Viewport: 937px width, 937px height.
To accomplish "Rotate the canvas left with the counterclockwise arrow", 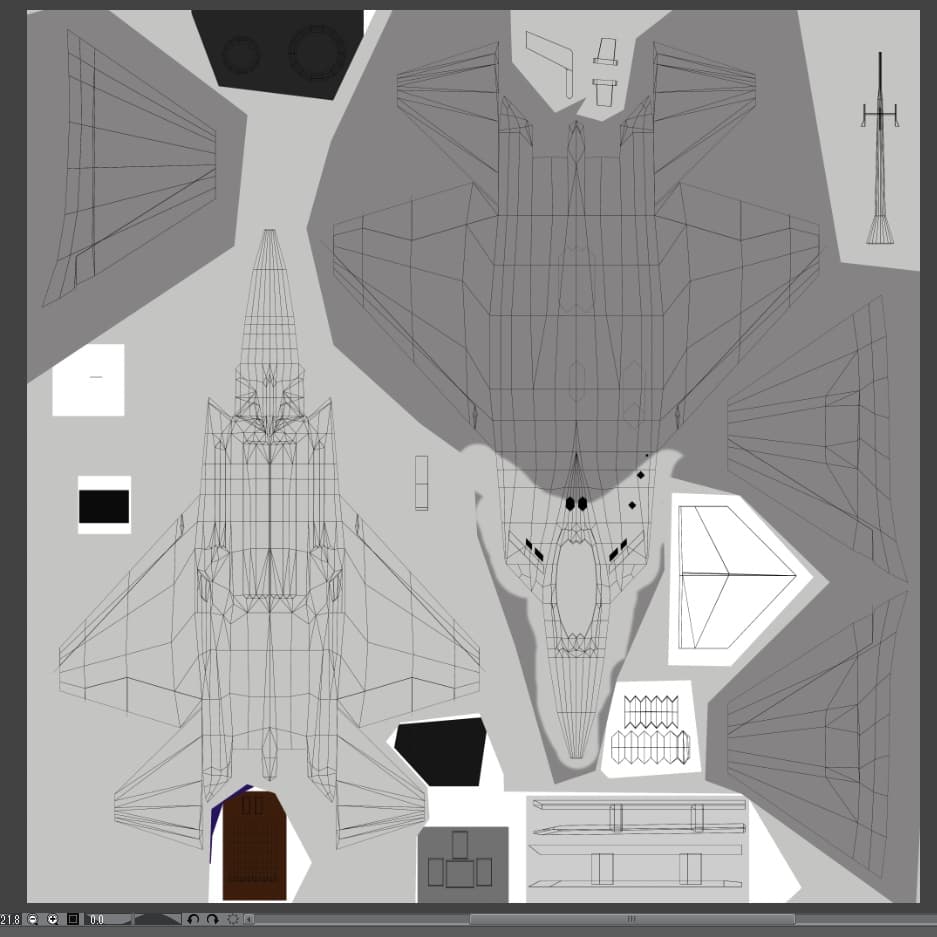I will [194, 919].
